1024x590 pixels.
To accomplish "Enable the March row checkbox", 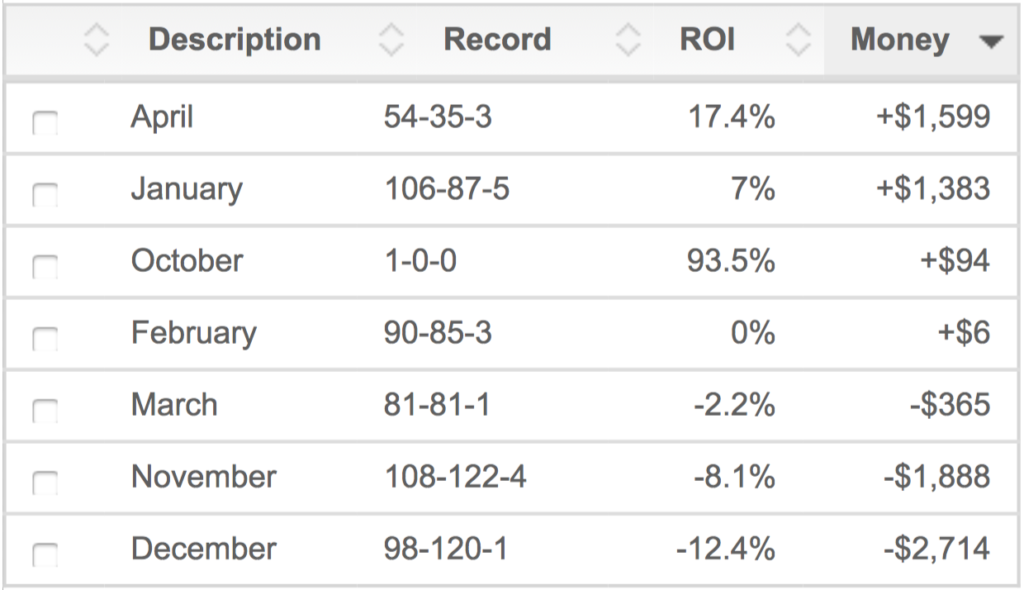I will 45,410.
